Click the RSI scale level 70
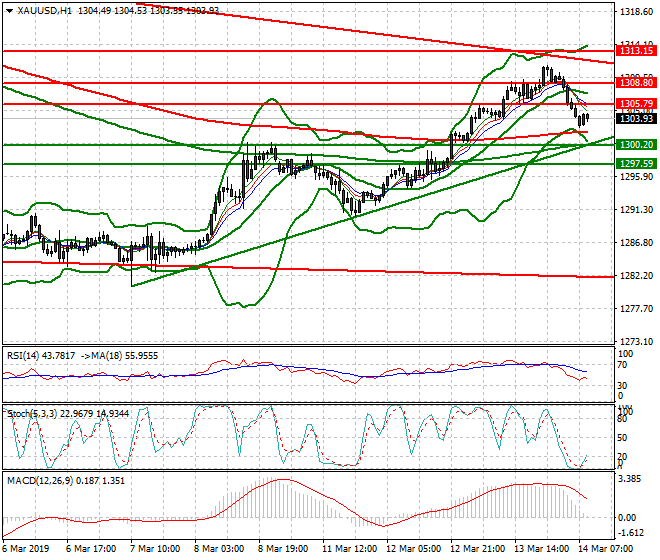The width and height of the screenshot is (660, 560). click(x=622, y=365)
